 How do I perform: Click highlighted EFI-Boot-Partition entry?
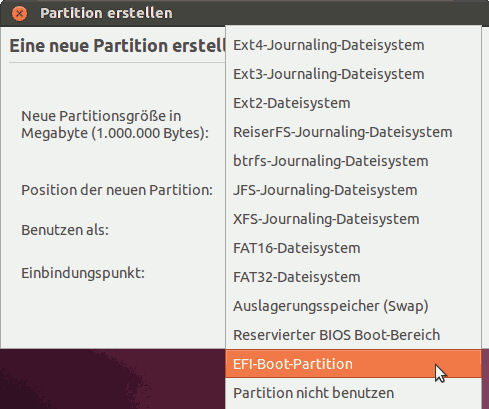point(353,364)
